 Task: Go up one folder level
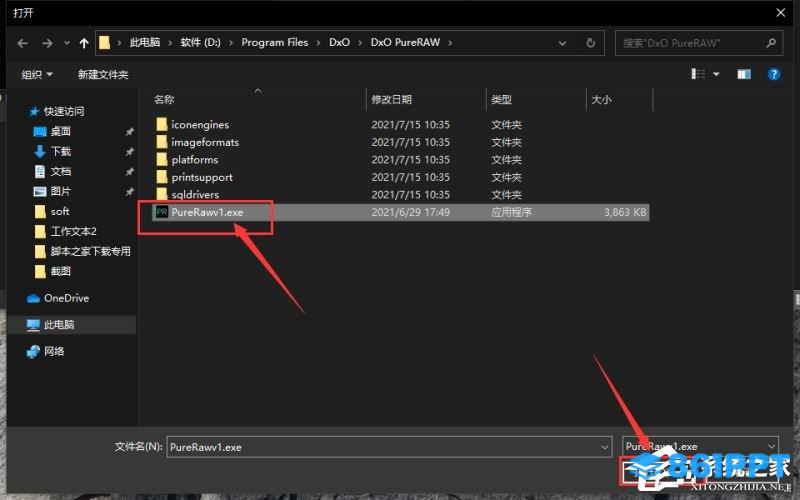point(84,43)
